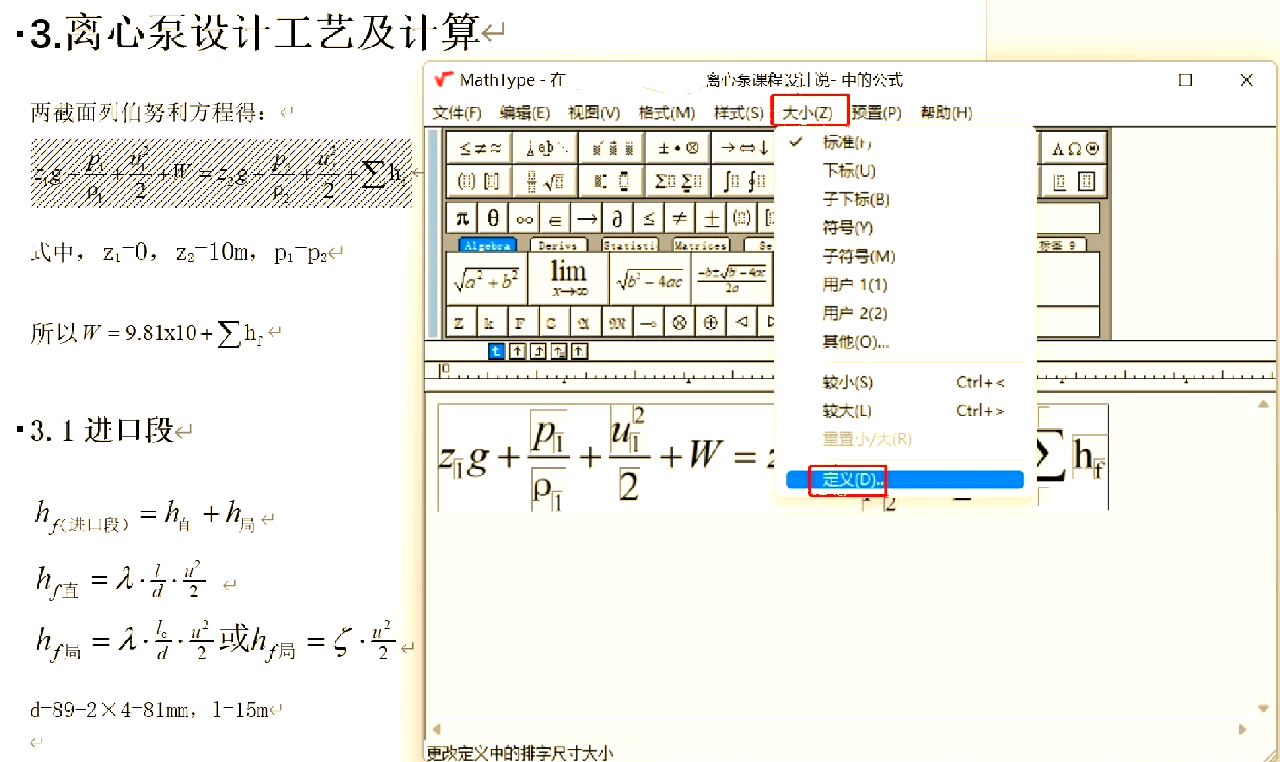Switch to the Matrices tab
This screenshot has width=1280, height=762.
(701, 245)
